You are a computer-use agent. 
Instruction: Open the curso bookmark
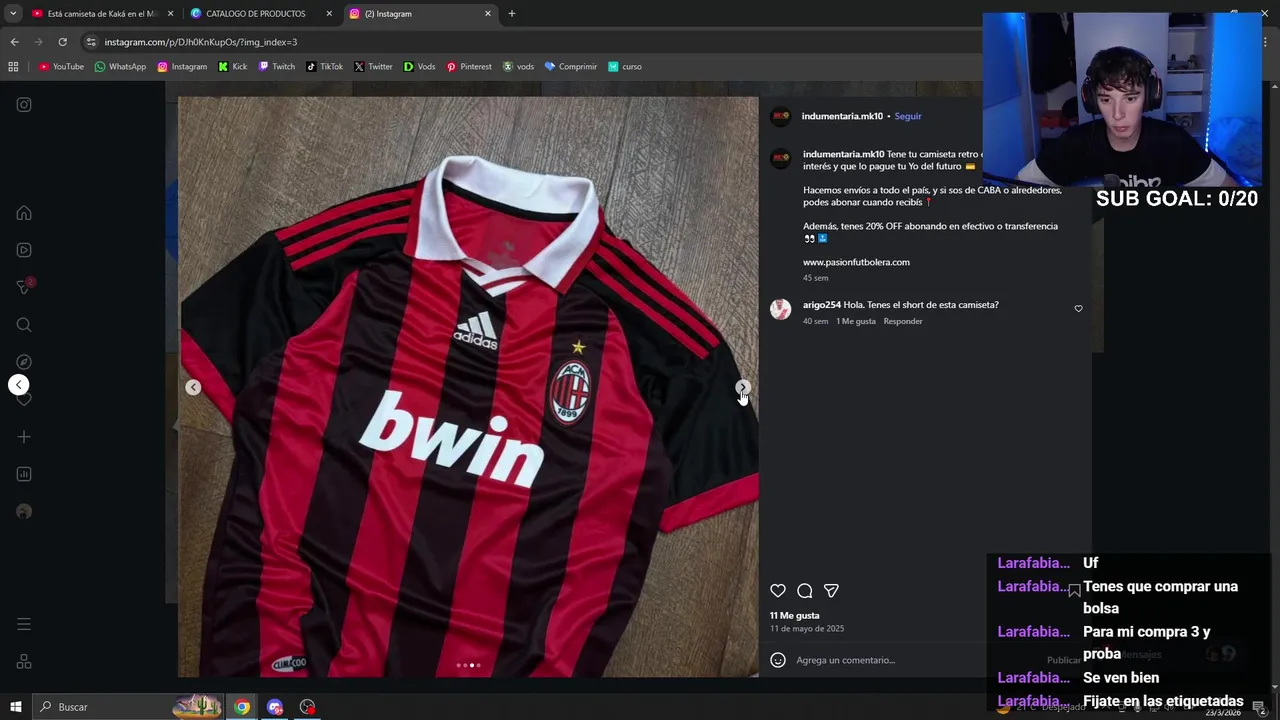point(625,67)
